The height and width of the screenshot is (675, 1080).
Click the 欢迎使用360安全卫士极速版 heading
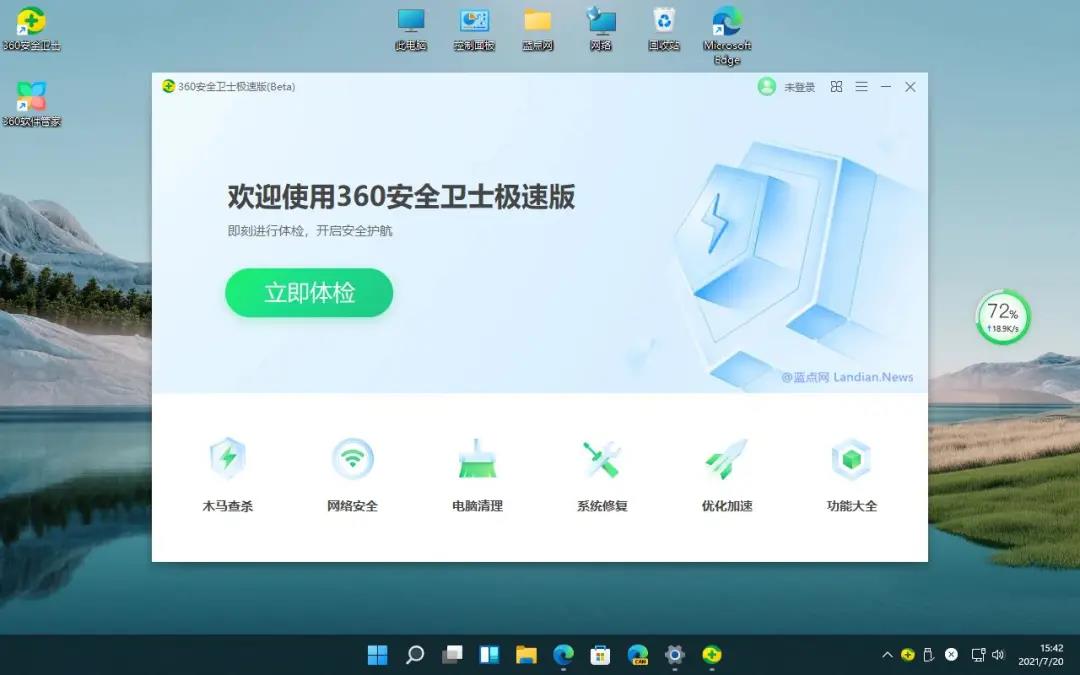click(402, 197)
